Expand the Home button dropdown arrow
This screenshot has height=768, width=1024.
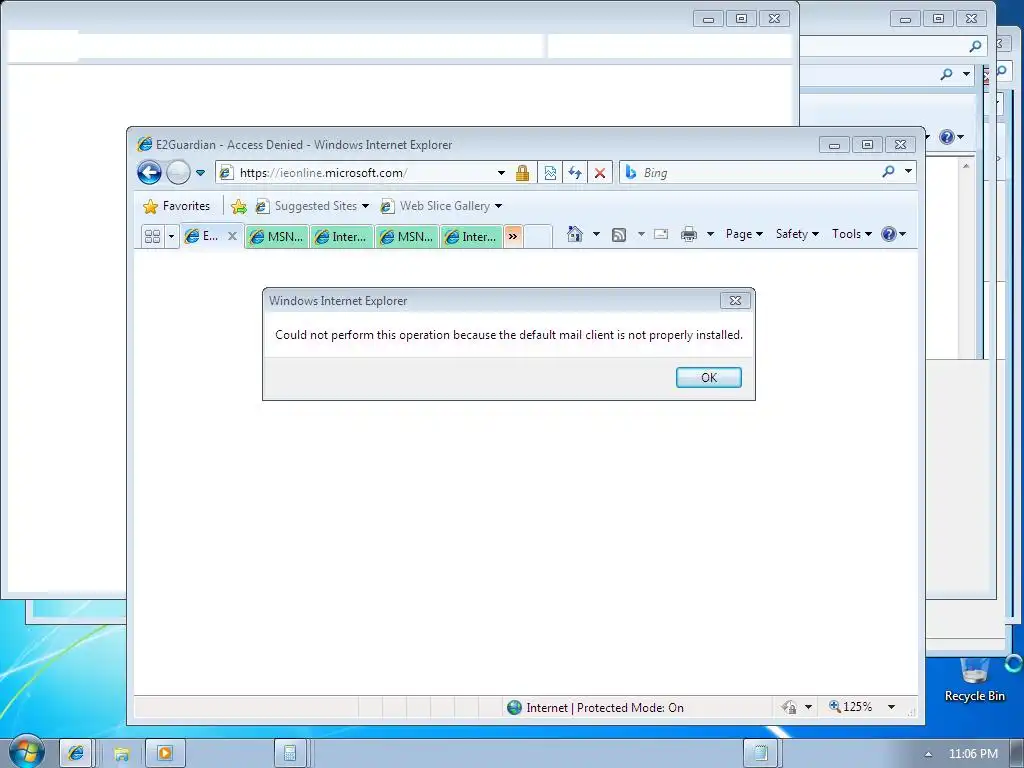click(x=596, y=234)
